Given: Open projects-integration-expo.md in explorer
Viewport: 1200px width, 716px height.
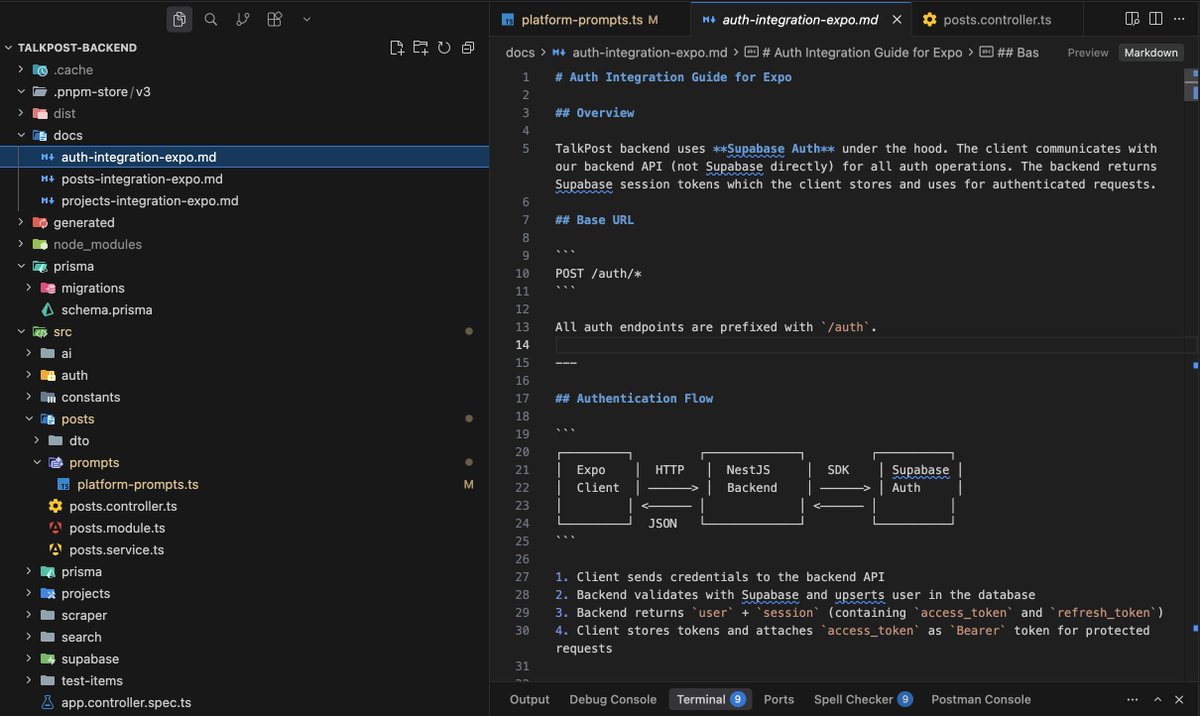Looking at the screenshot, I should click(150, 201).
